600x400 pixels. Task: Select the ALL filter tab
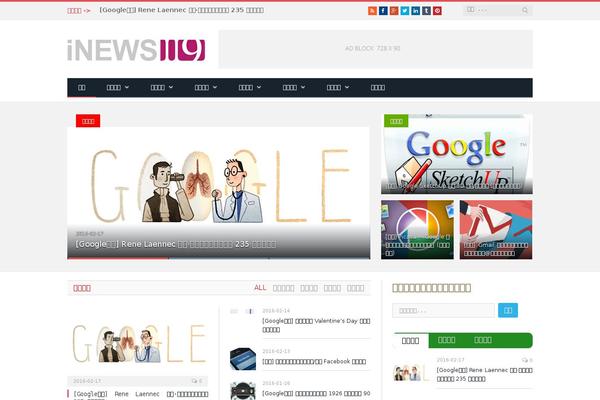pos(260,288)
